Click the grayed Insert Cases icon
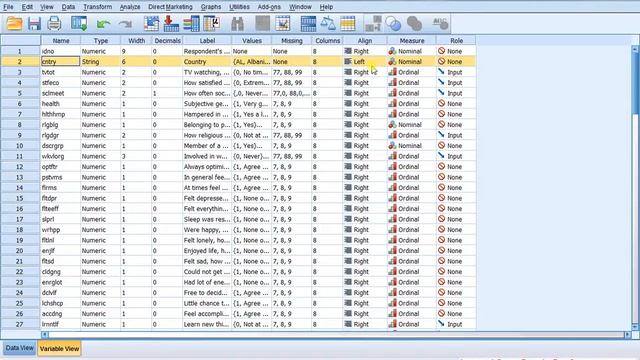640x360 pixels. click(262, 24)
